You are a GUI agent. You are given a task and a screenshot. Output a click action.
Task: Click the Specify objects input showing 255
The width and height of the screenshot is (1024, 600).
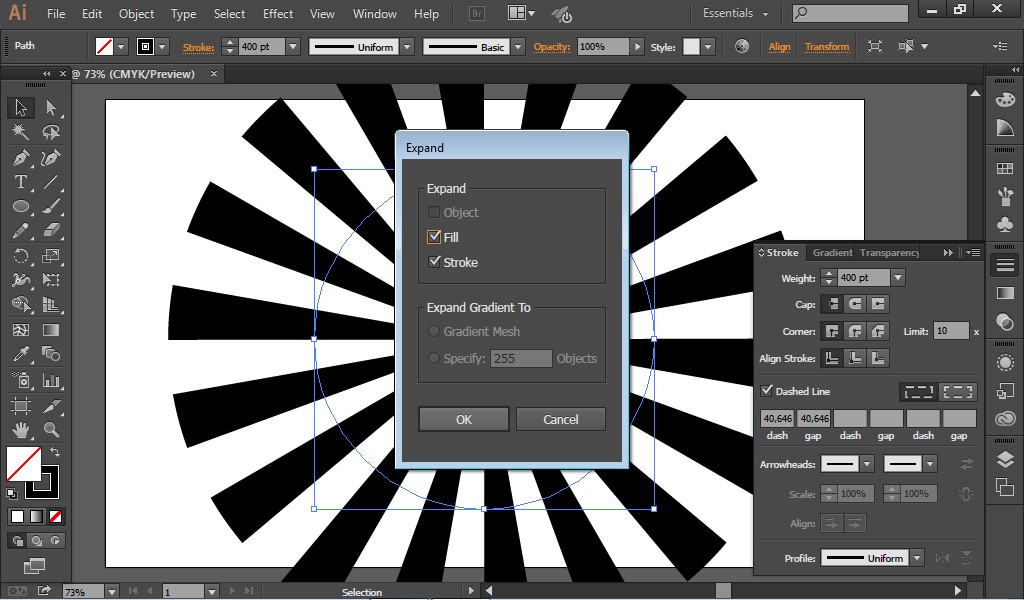521,357
